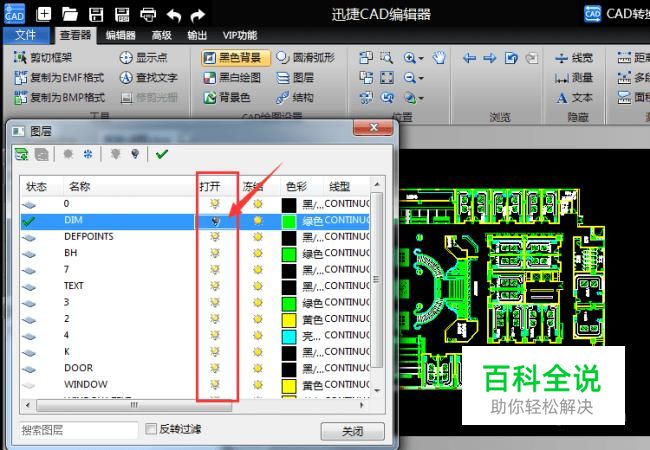This screenshot has height=450, width=650.
Task: Click 结构 structure tool
Action: point(295,97)
